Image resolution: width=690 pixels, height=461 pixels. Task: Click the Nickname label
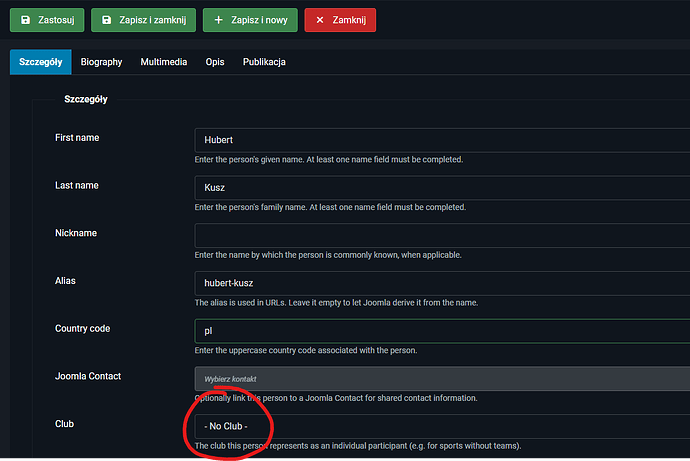(76, 233)
